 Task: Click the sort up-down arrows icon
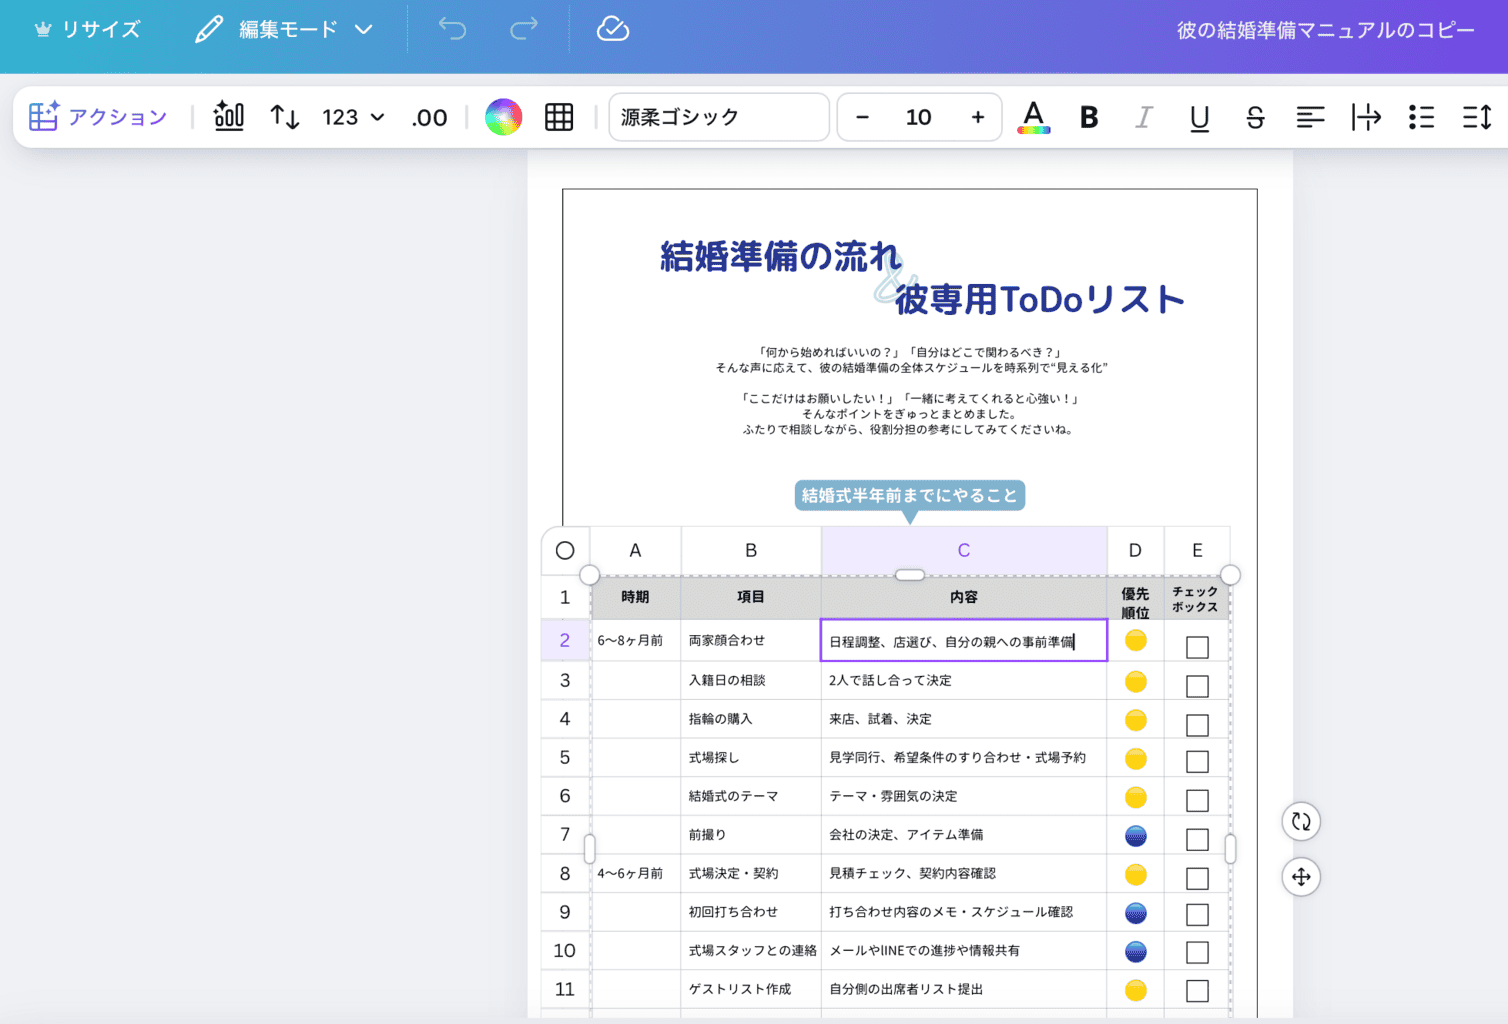click(285, 117)
